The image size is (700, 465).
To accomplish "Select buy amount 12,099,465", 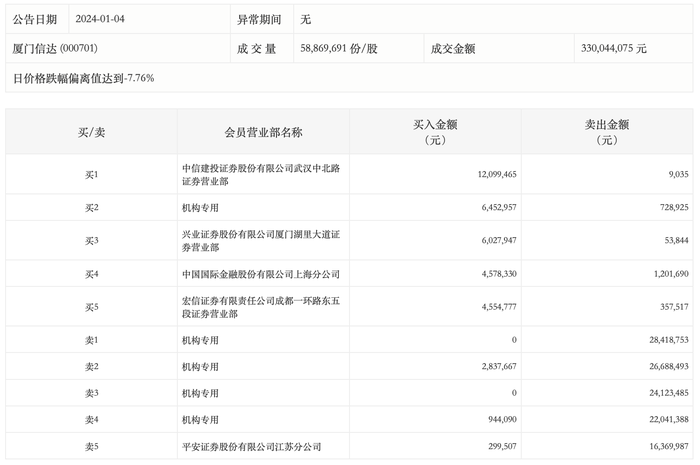I will (x=497, y=174).
